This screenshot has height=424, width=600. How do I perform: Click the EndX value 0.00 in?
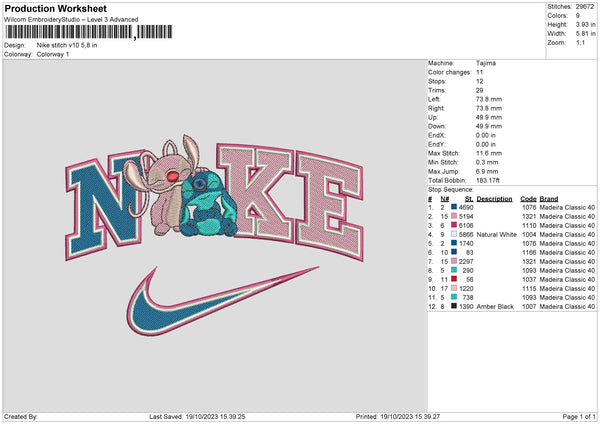[x=486, y=135]
